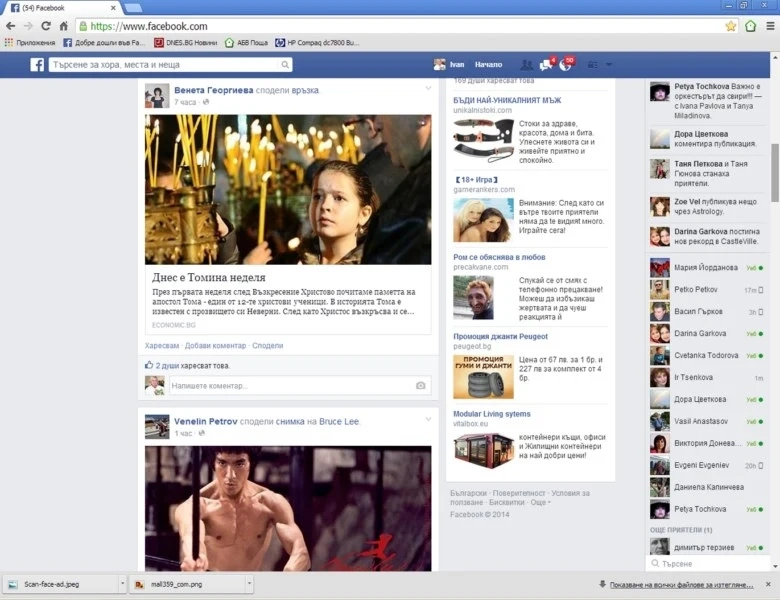Open post options chevron for Венета Георгиева
The image size is (780, 600).
point(428,89)
